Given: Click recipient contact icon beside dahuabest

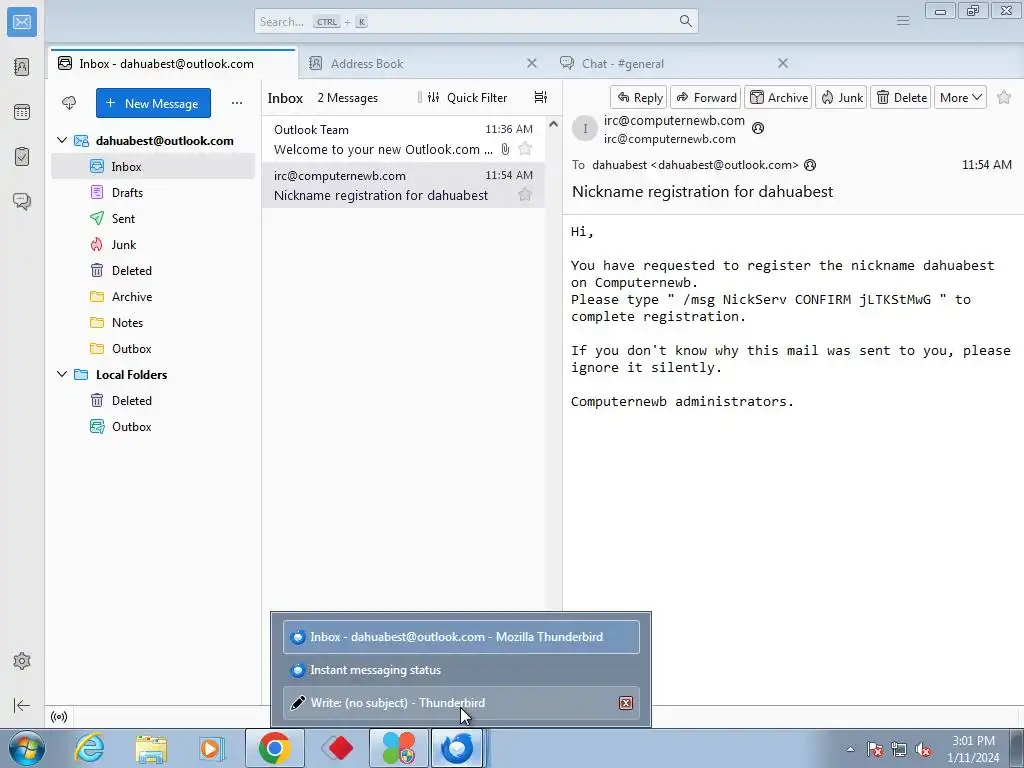Looking at the screenshot, I should tap(810, 165).
